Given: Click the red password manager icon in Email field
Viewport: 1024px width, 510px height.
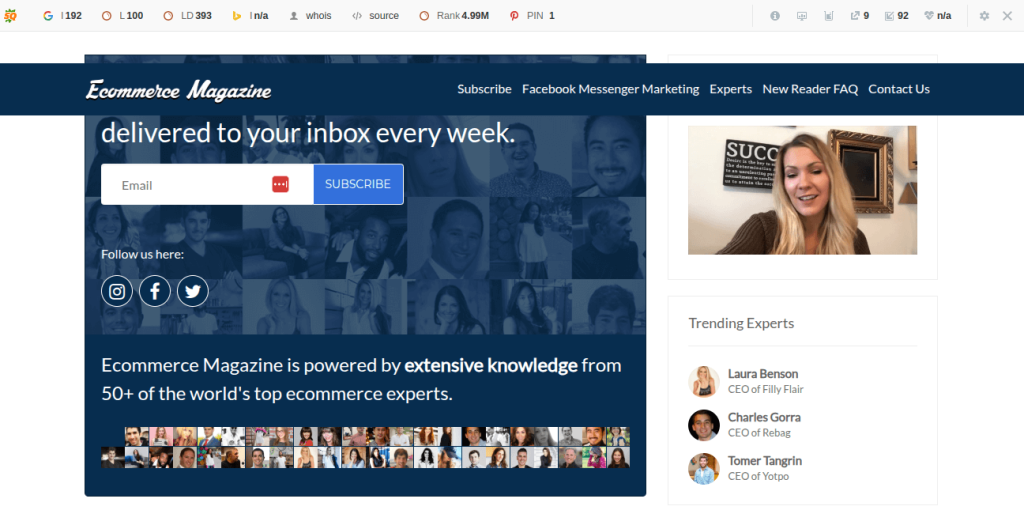Looking at the screenshot, I should (280, 185).
